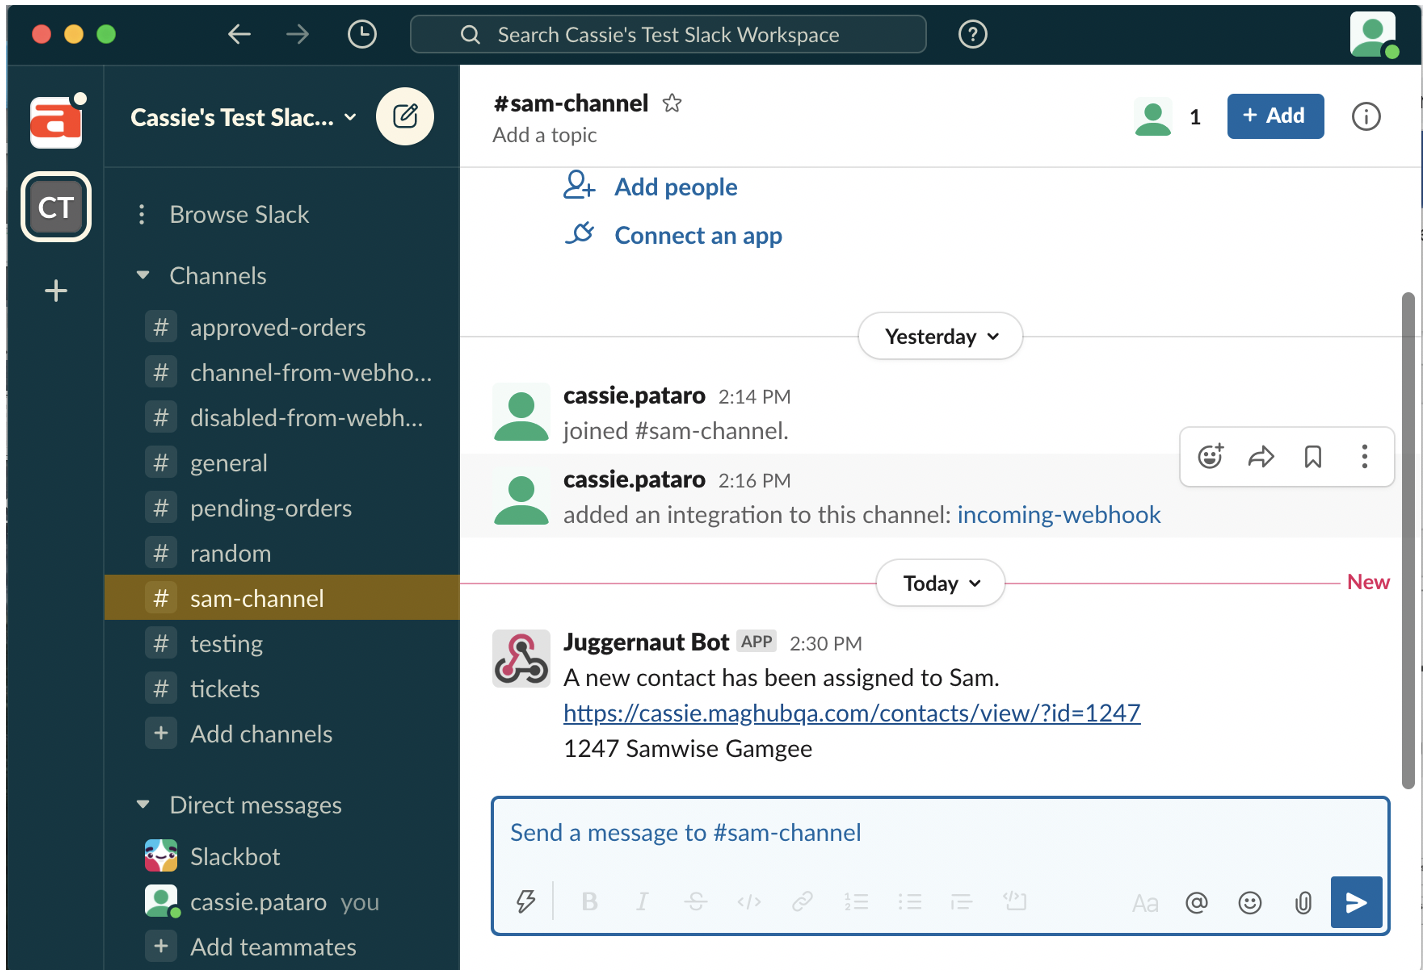
Task: Star the #sam-channel channel
Action: 672,103
